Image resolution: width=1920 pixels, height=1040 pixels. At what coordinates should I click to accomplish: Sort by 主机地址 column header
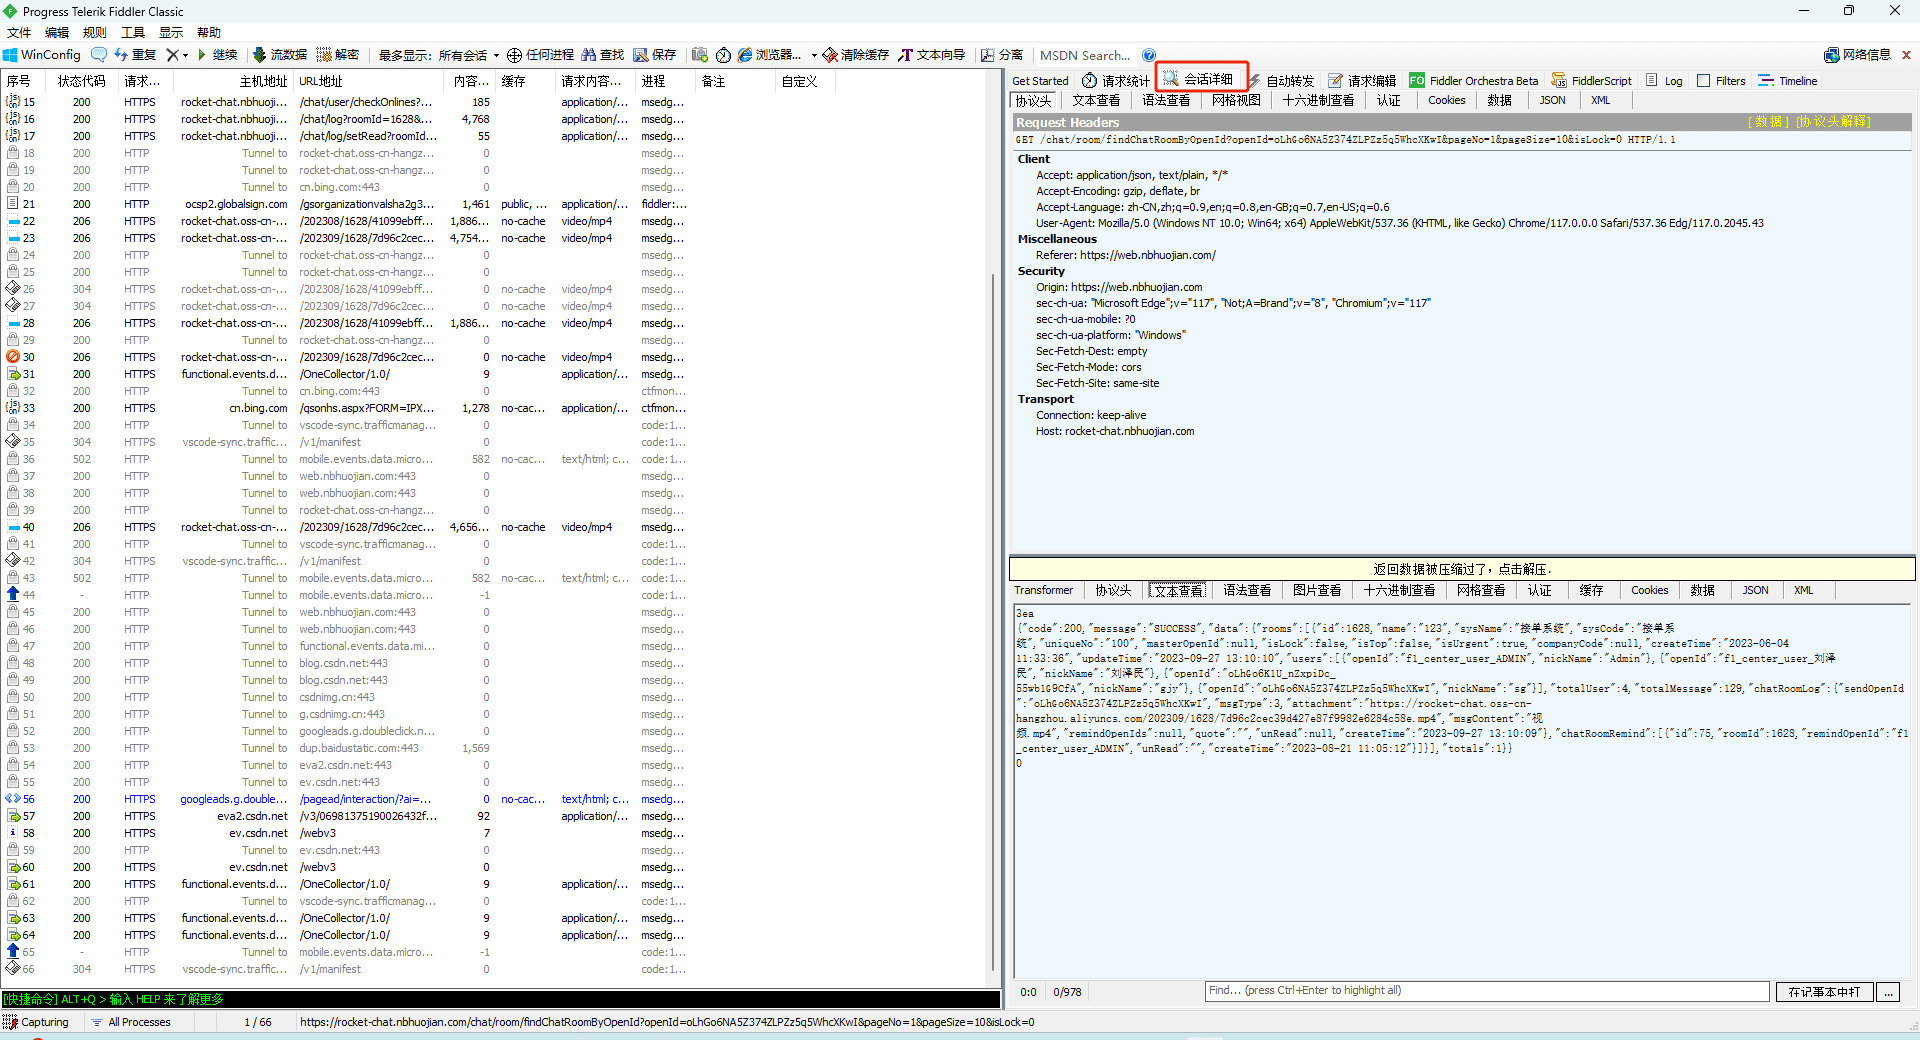pyautogui.click(x=234, y=81)
